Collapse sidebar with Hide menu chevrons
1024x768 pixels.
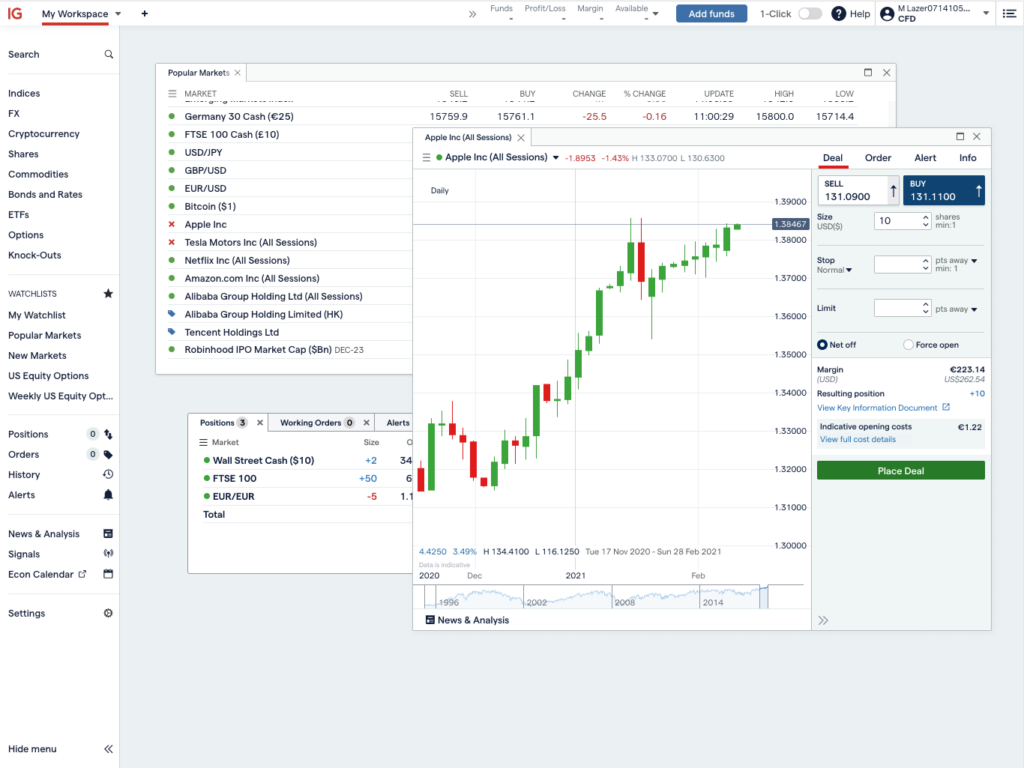click(108, 749)
